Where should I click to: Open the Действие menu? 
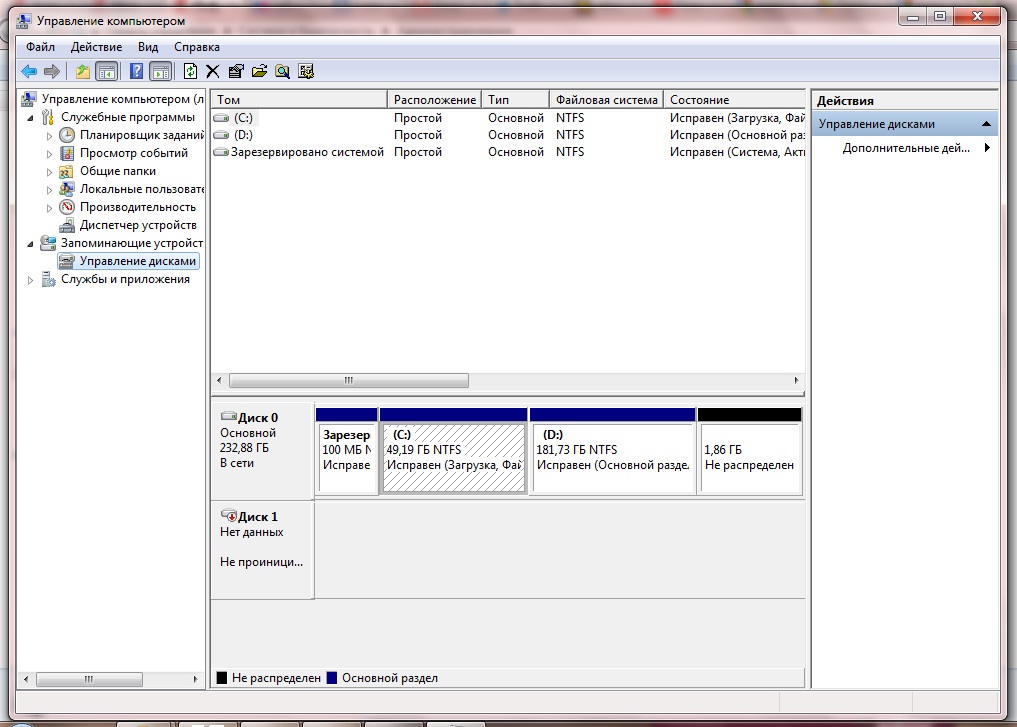tap(97, 47)
